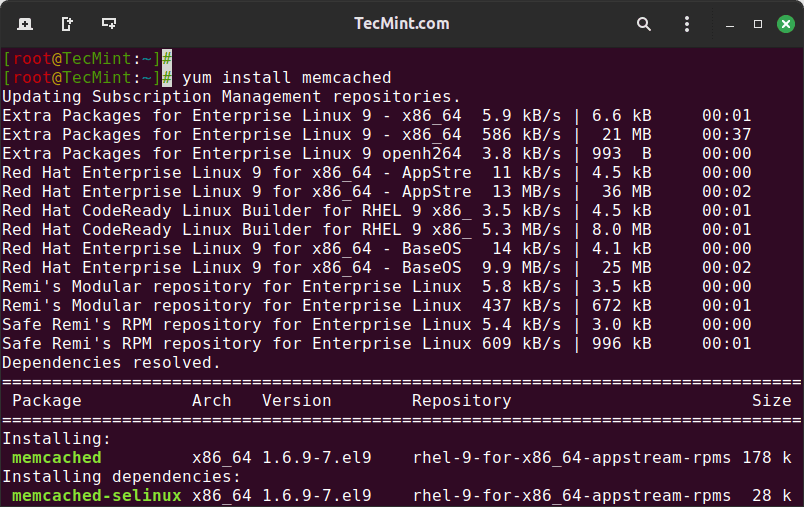Select 'Updating Subscription Management repositories.' line
The height and width of the screenshot is (507, 804).
[231, 97]
